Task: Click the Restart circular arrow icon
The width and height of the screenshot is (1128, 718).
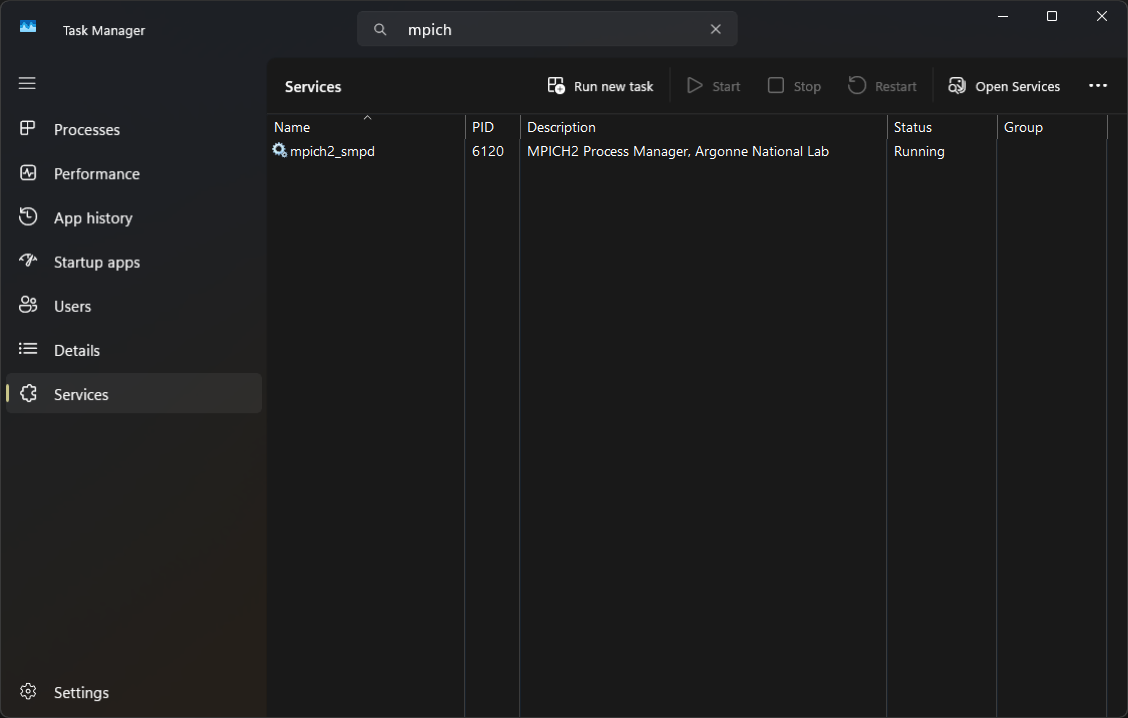Action: coord(857,86)
